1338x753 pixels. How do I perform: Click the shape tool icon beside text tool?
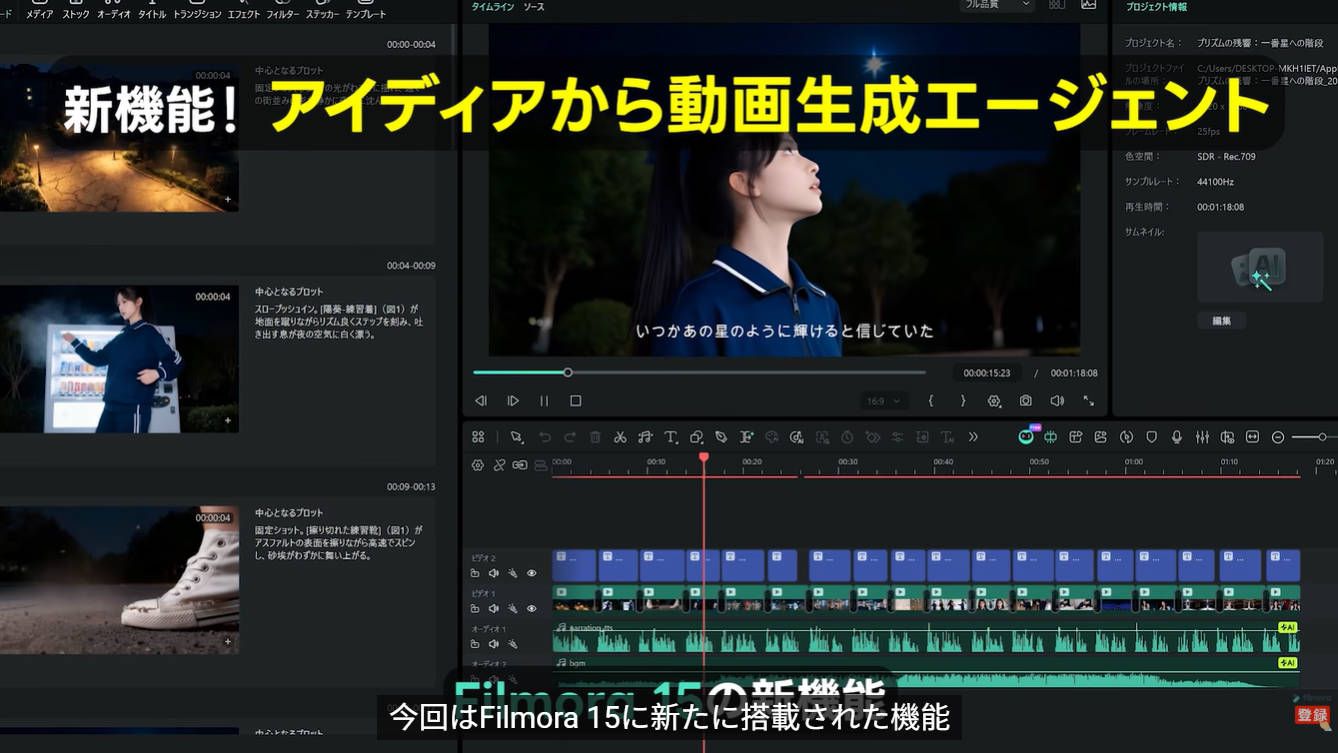696,437
